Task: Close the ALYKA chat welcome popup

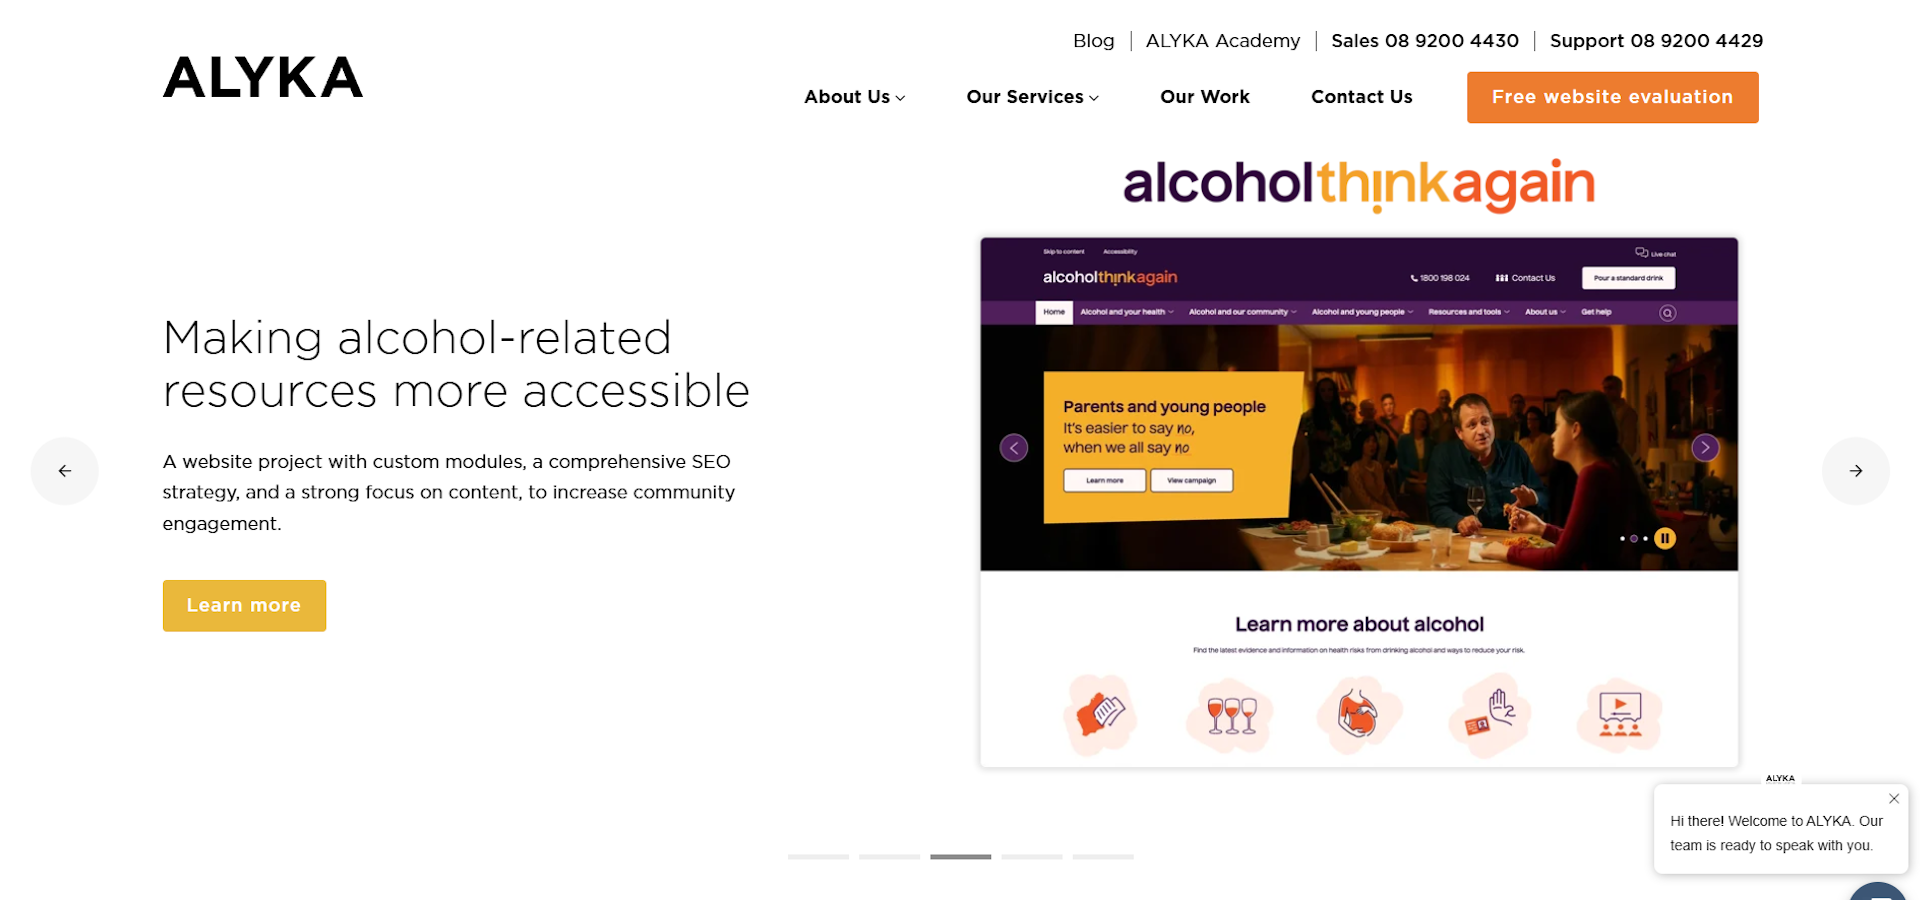Action: click(x=1894, y=799)
